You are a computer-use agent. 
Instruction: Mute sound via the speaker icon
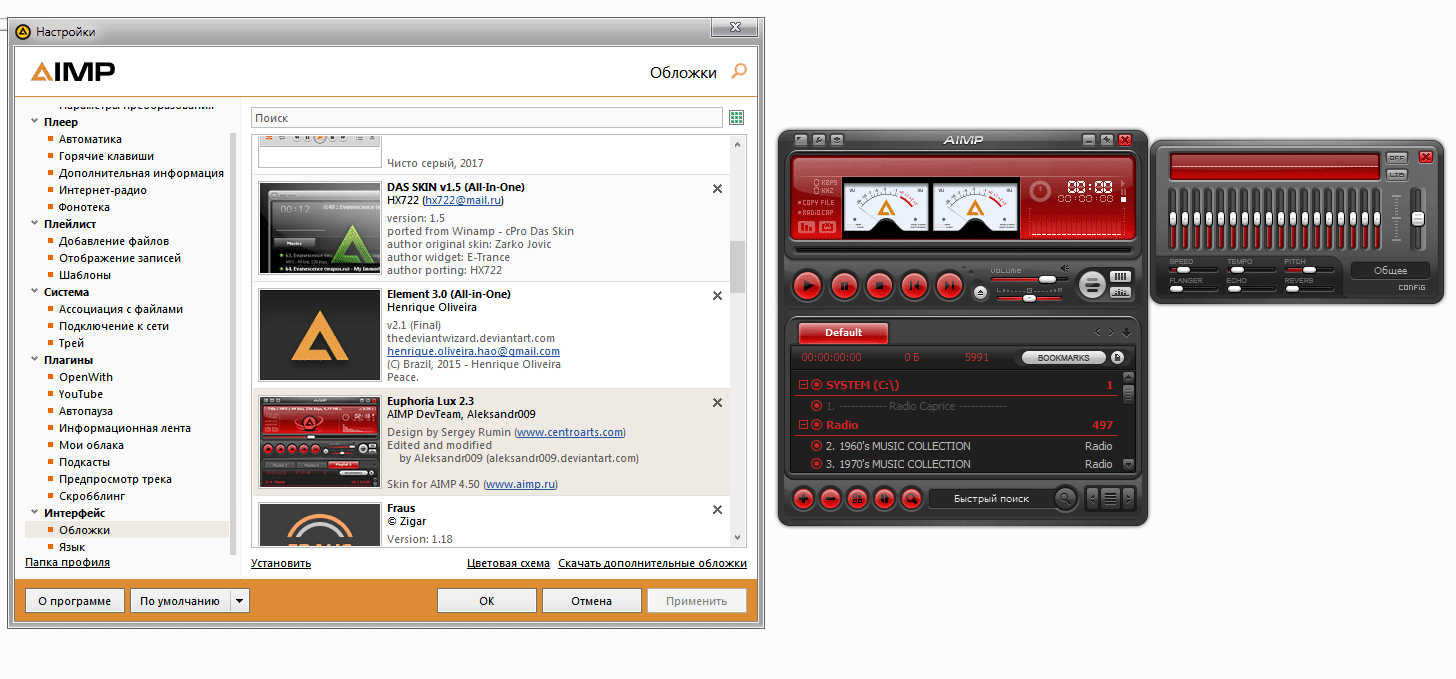click(1065, 268)
